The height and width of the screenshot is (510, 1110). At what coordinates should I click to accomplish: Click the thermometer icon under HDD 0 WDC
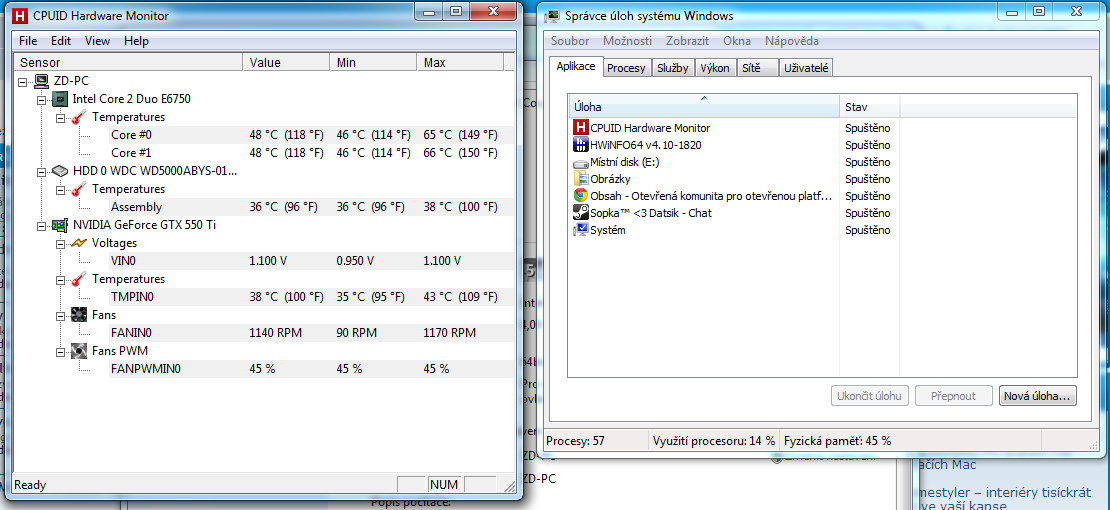click(79, 189)
